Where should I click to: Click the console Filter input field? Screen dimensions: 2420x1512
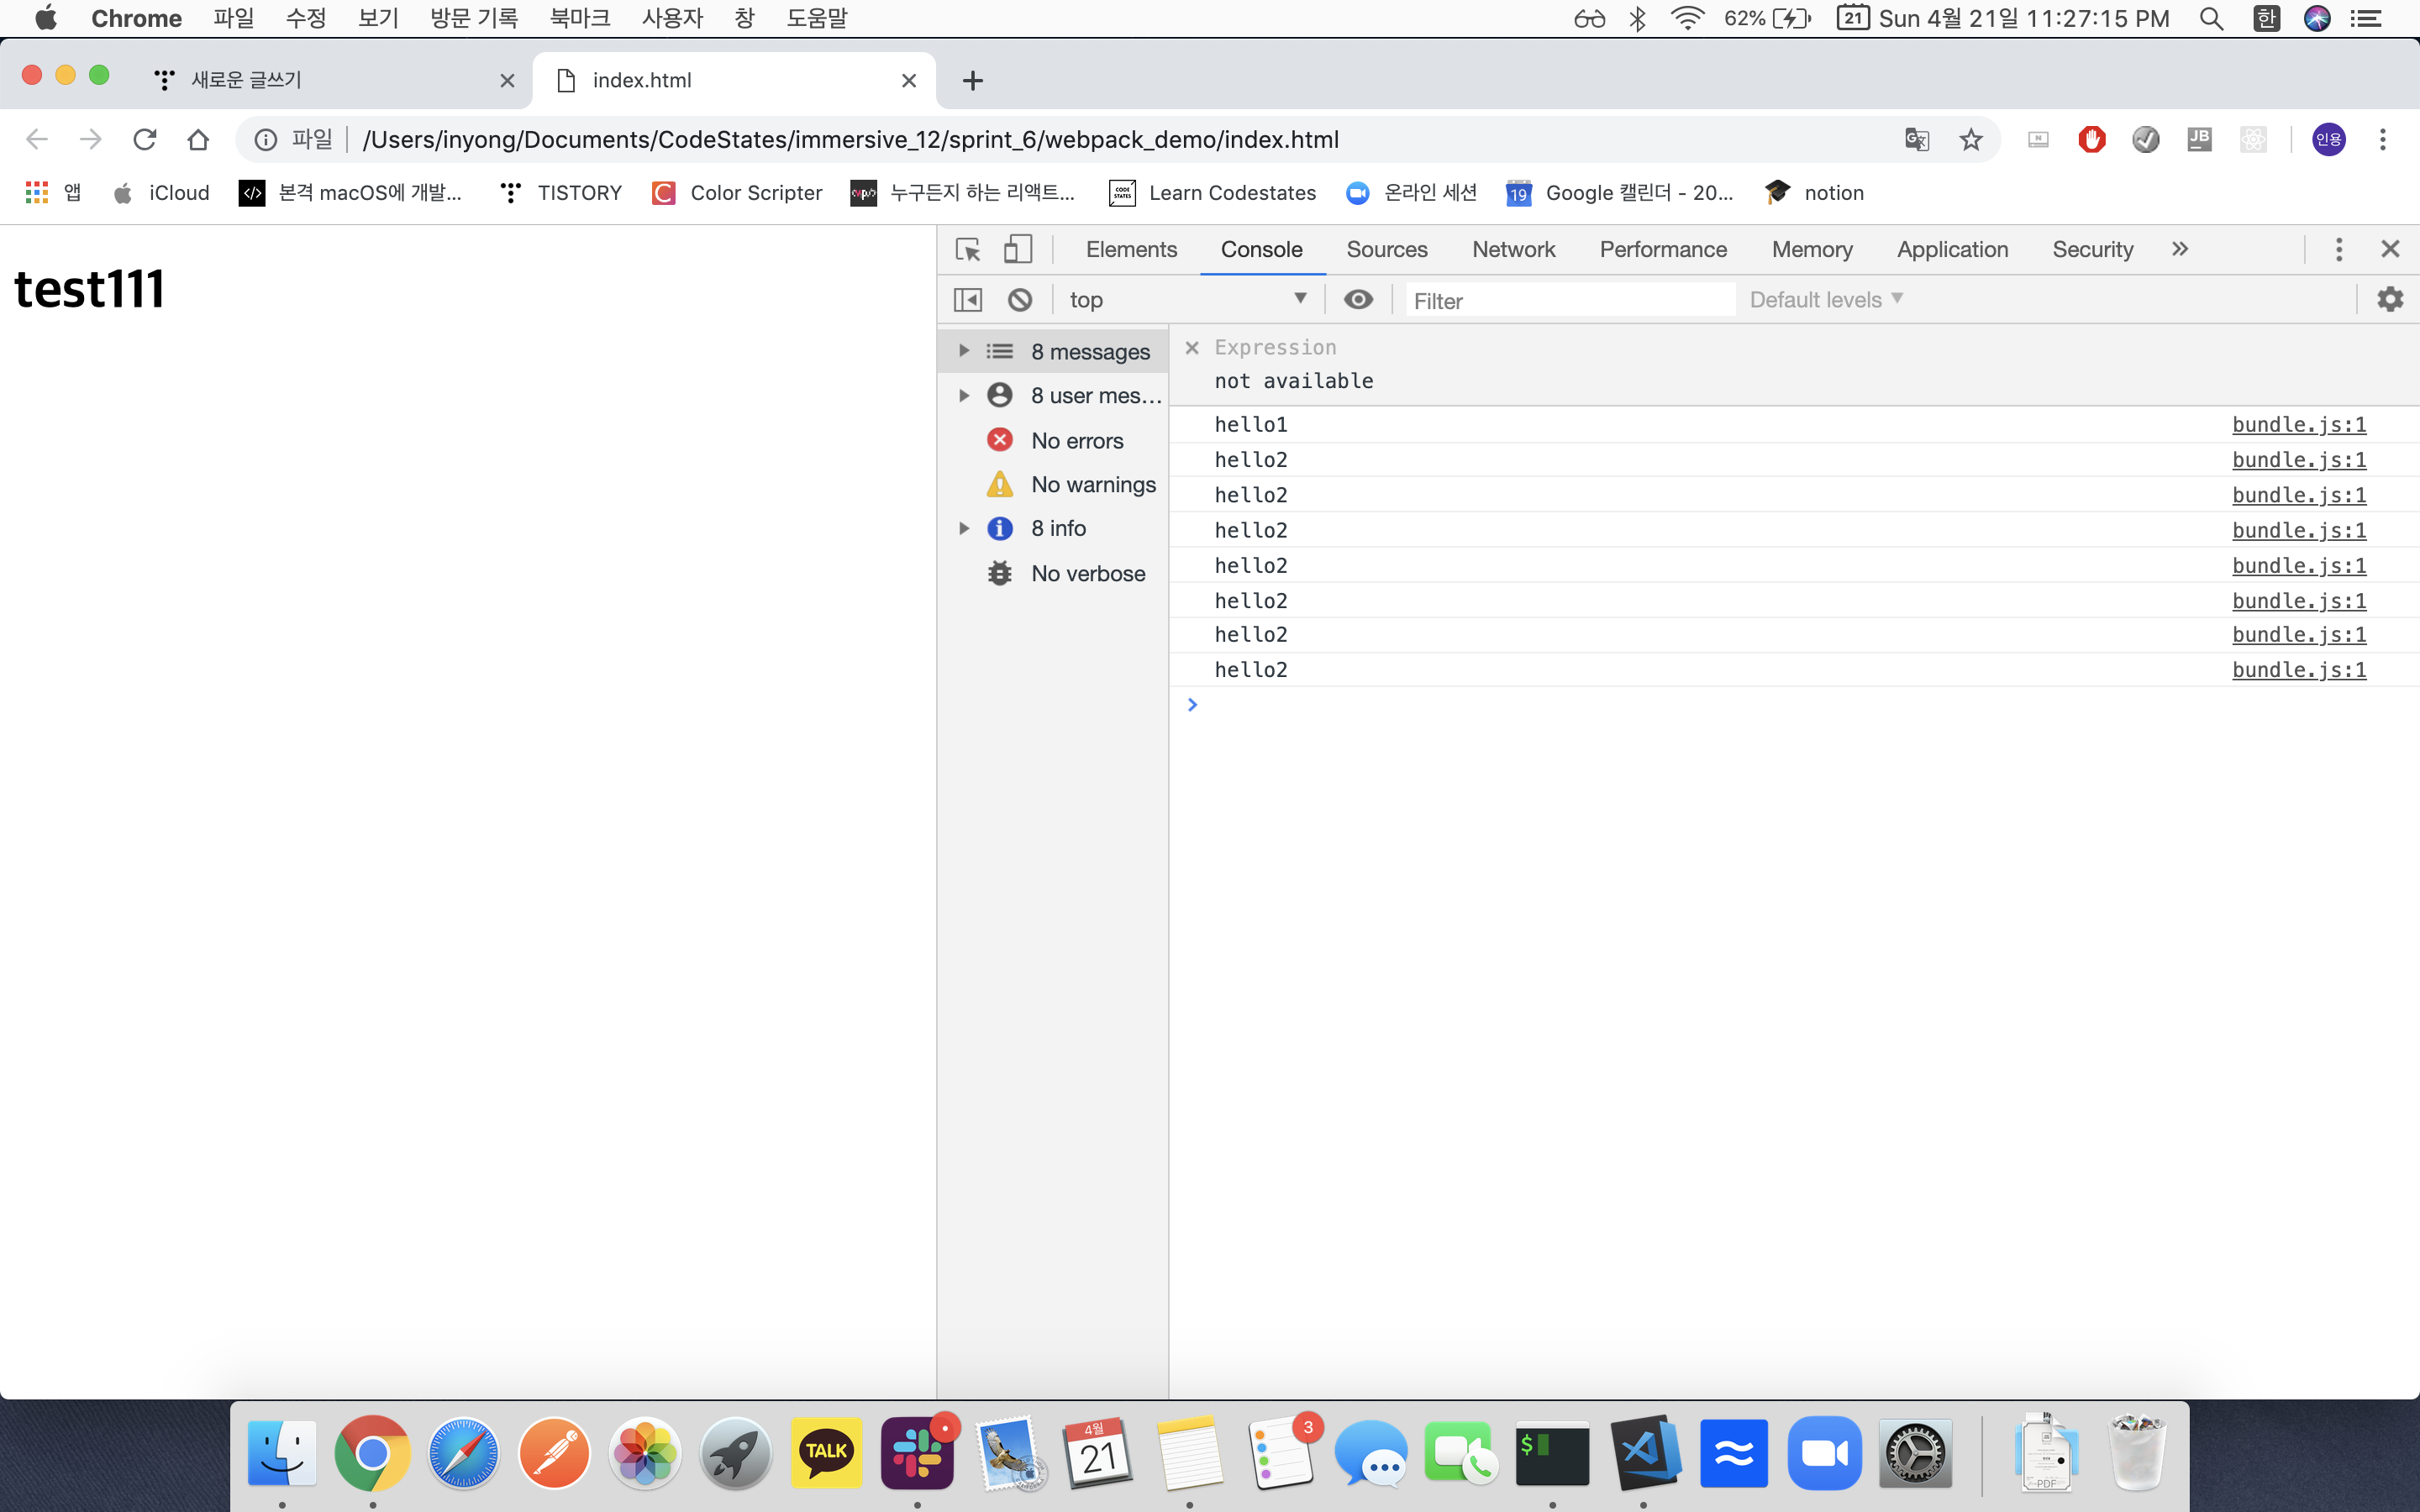1569,300
